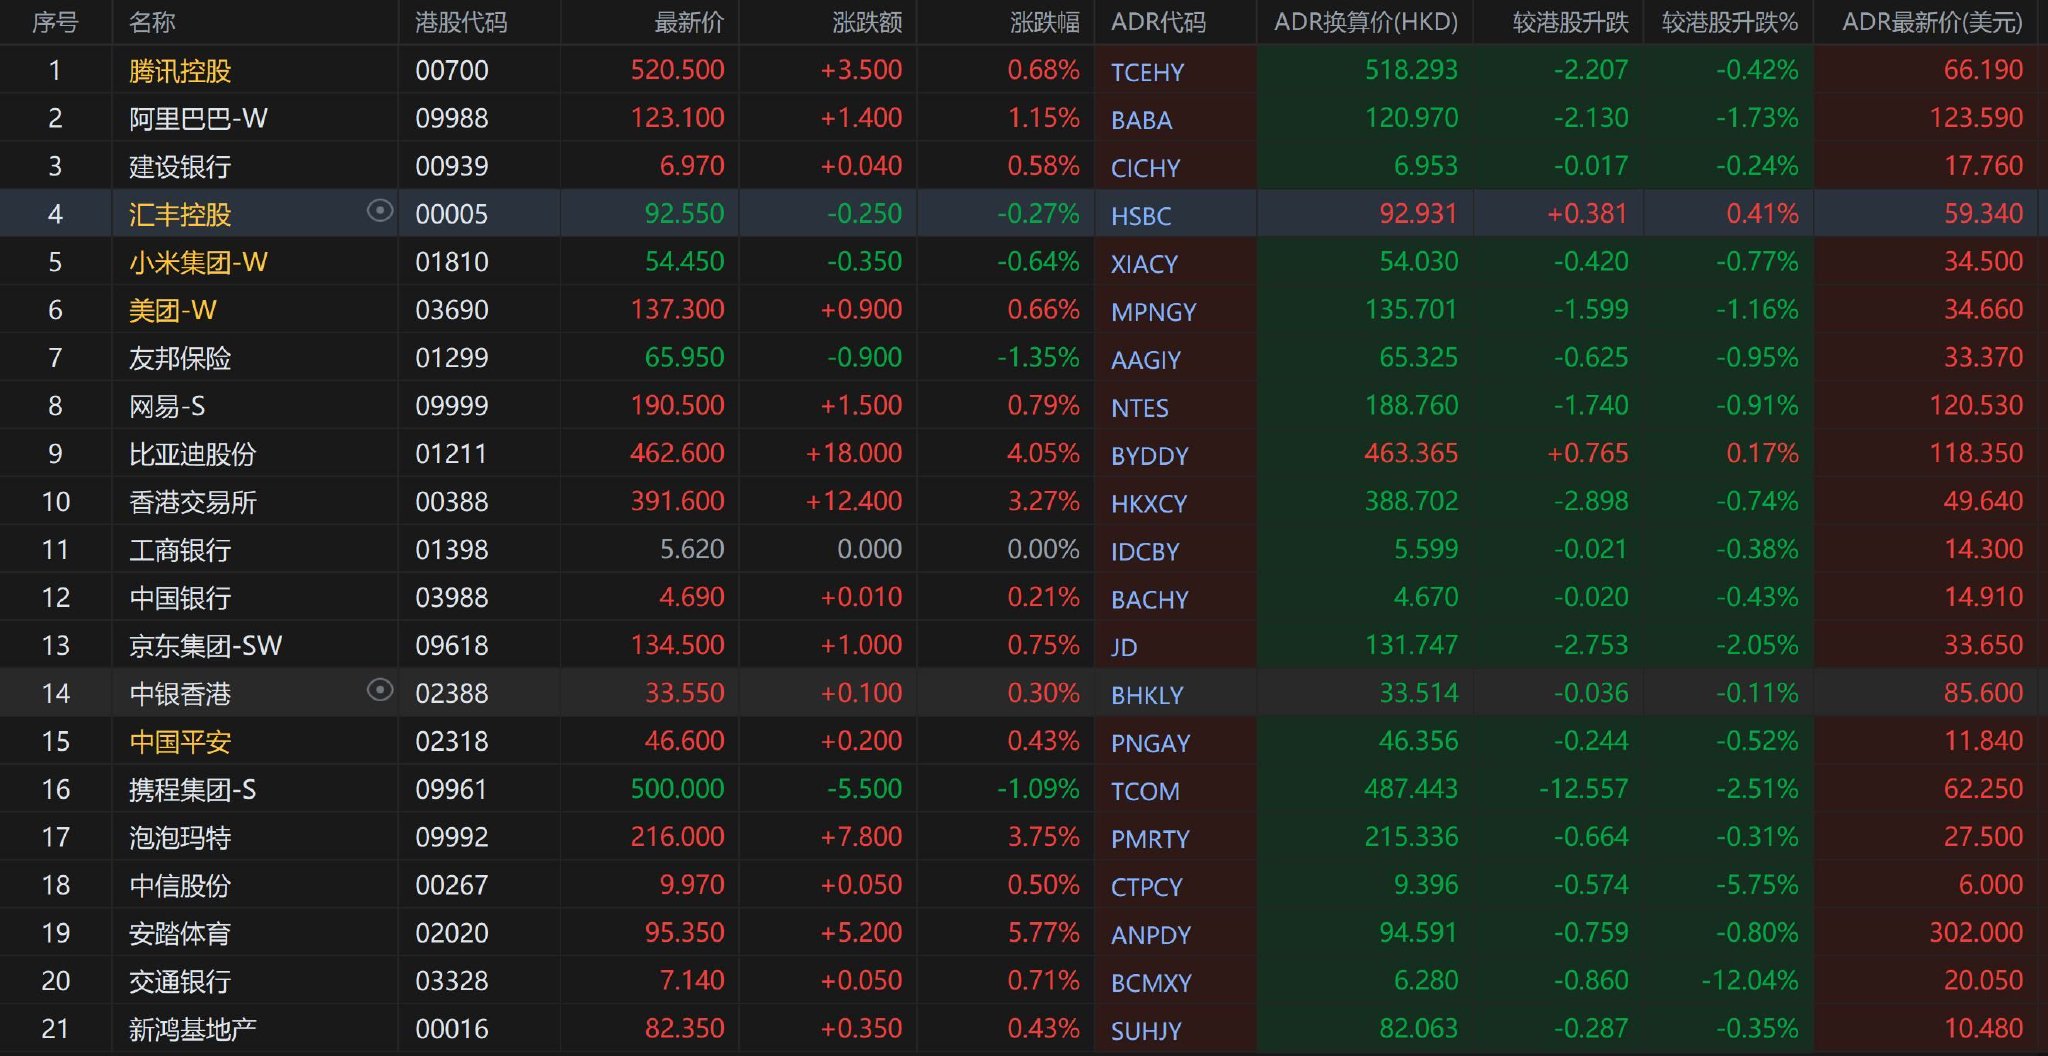Image resolution: width=2048 pixels, height=1056 pixels.
Task: Open the BABA ADR code link
Action: click(1141, 120)
